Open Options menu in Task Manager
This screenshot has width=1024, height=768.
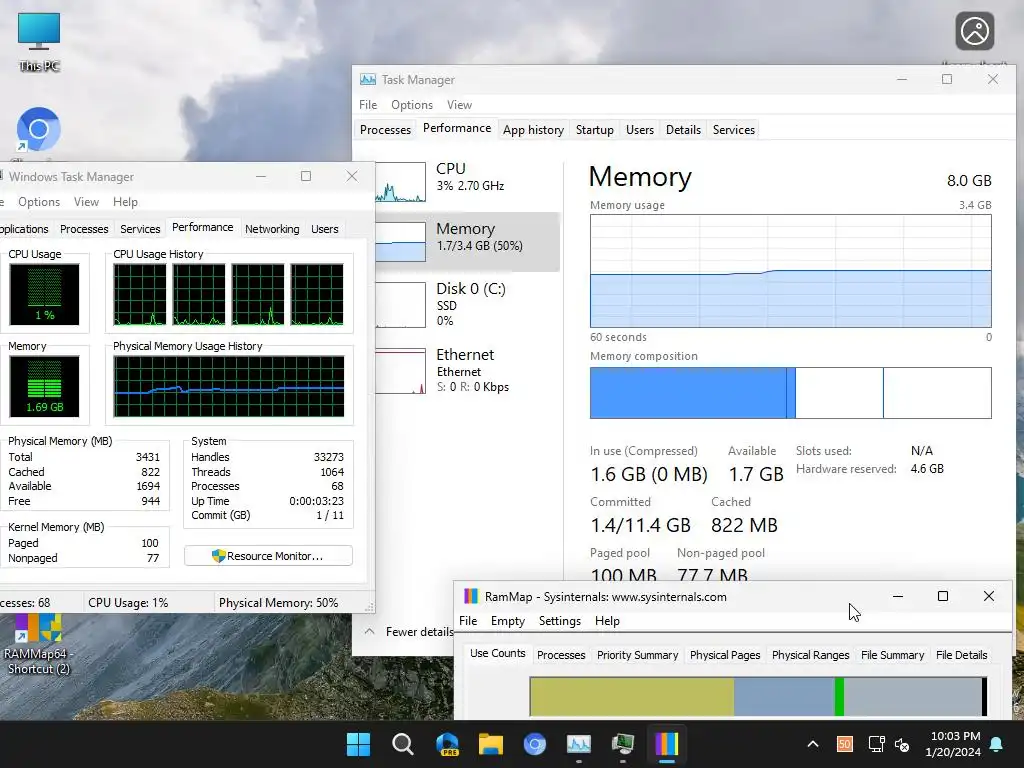[x=411, y=104]
